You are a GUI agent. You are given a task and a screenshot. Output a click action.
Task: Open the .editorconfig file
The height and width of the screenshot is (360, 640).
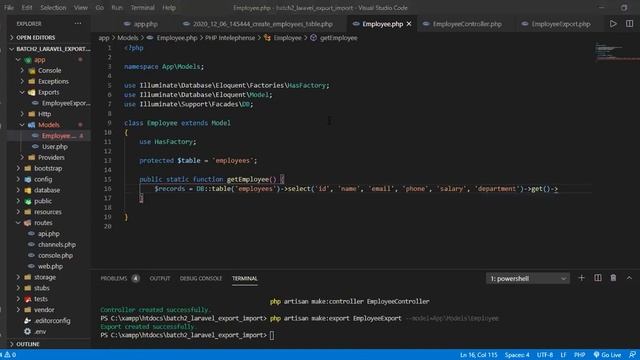(52, 321)
